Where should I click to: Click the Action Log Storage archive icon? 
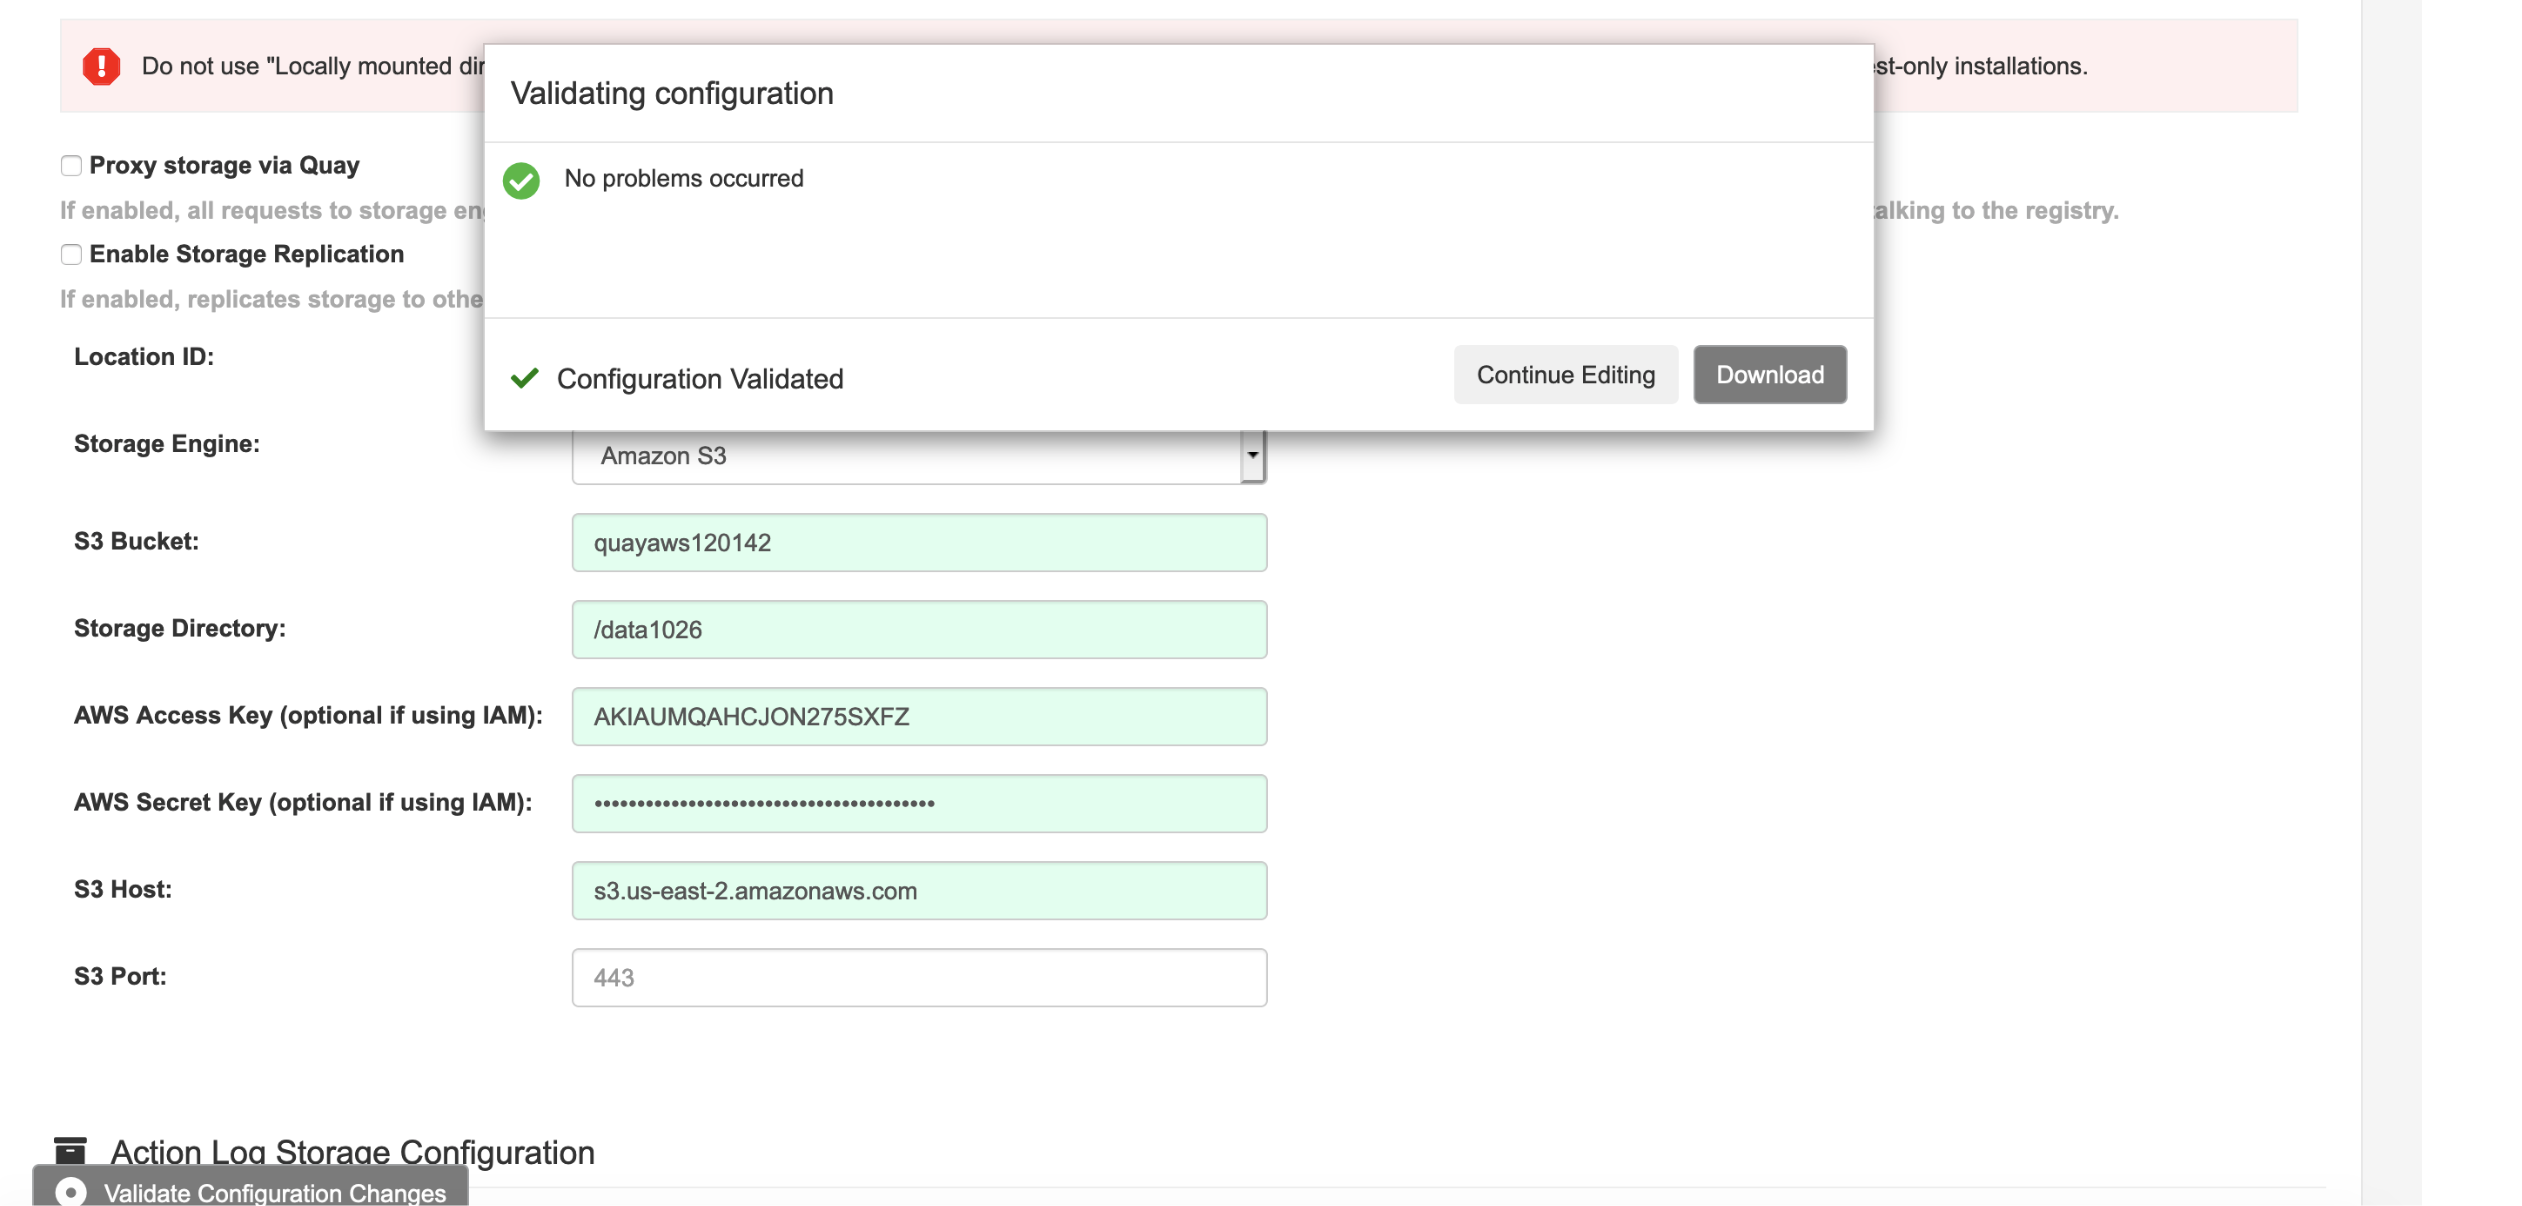[70, 1151]
